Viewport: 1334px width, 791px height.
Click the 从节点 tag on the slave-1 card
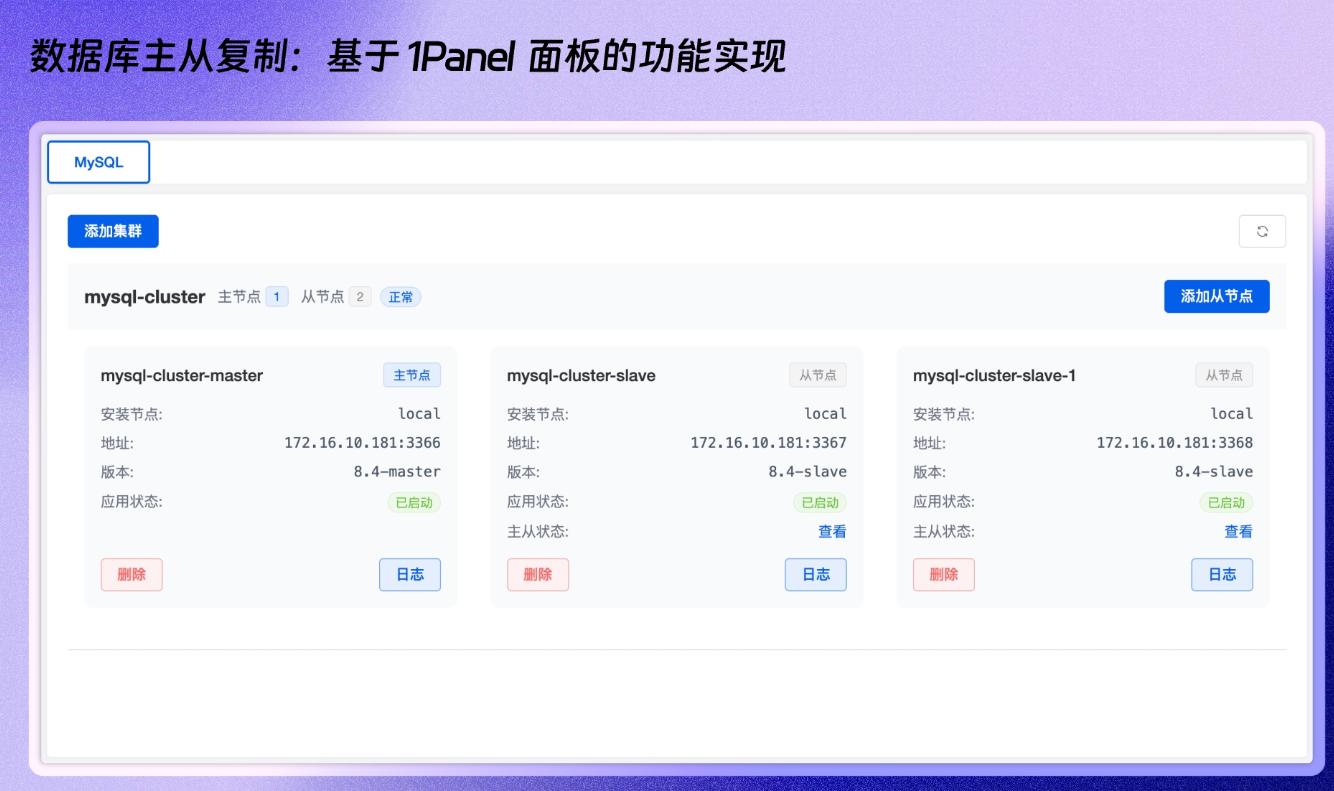pos(1224,375)
